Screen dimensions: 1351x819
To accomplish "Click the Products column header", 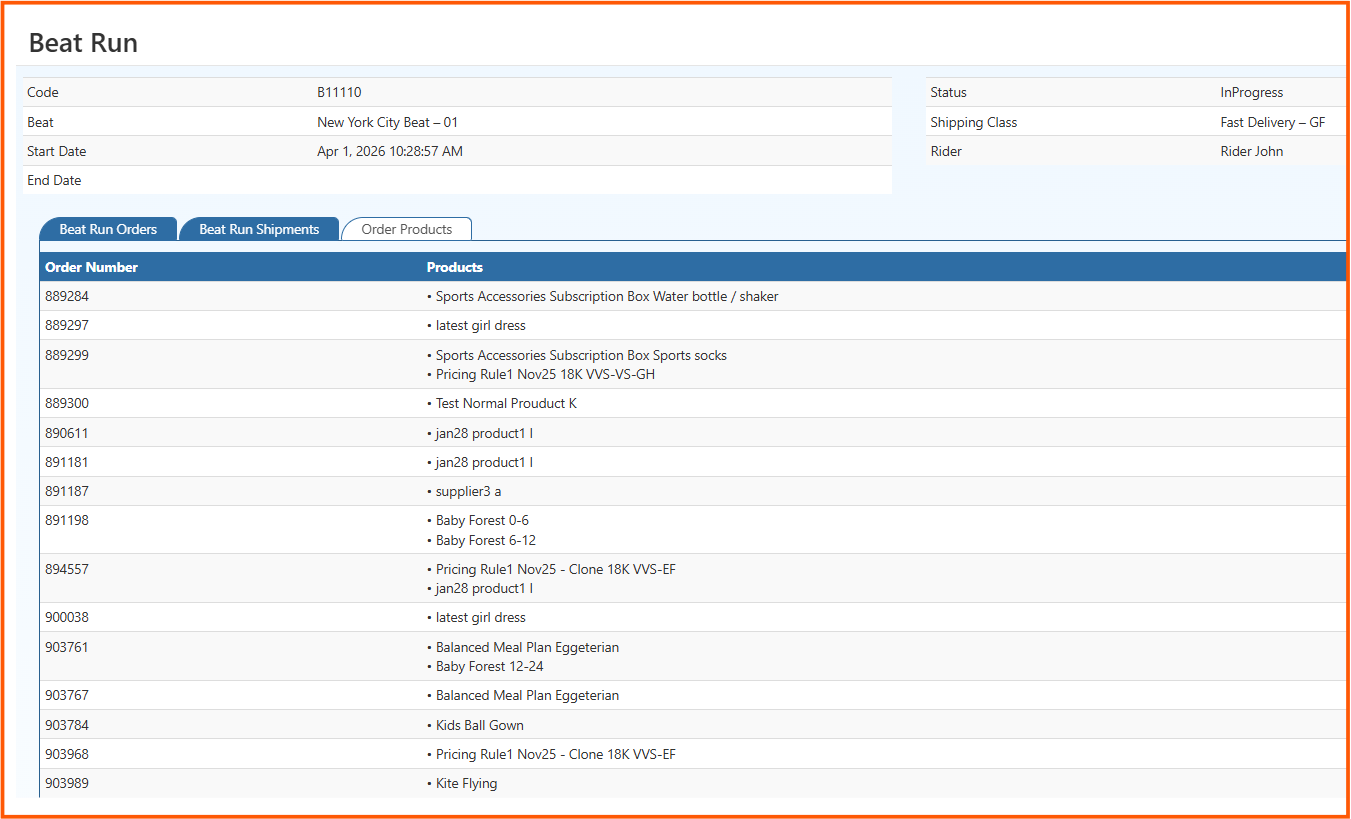I will pos(454,267).
